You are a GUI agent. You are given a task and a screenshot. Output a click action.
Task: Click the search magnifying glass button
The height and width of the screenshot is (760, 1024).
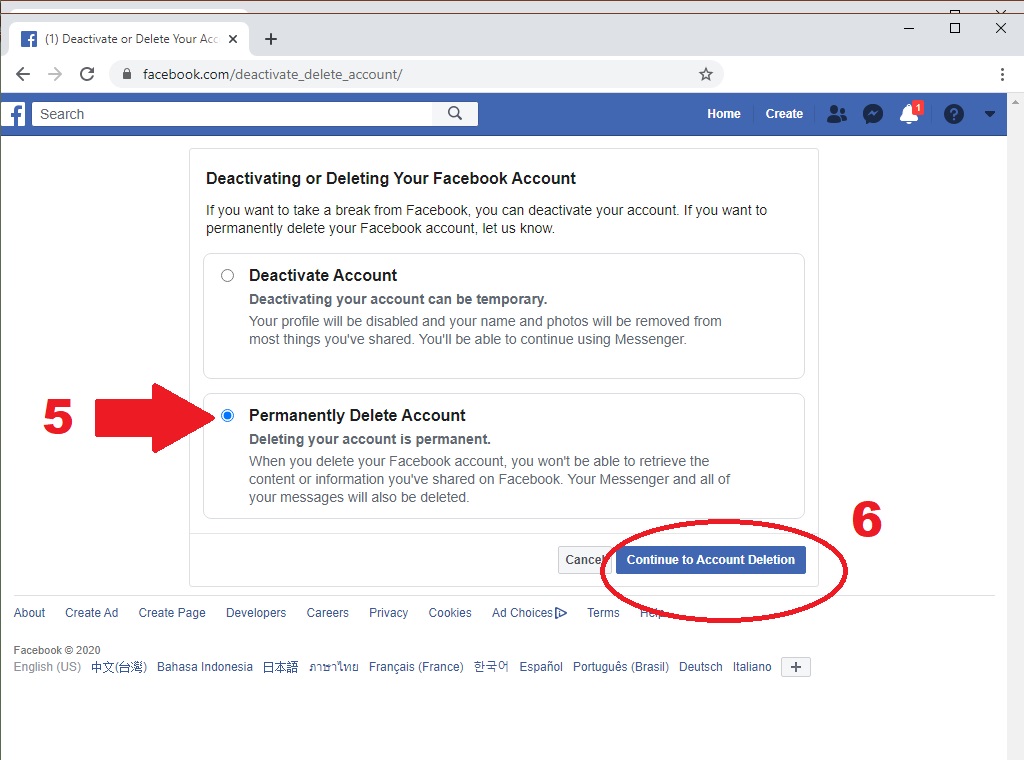(x=455, y=114)
